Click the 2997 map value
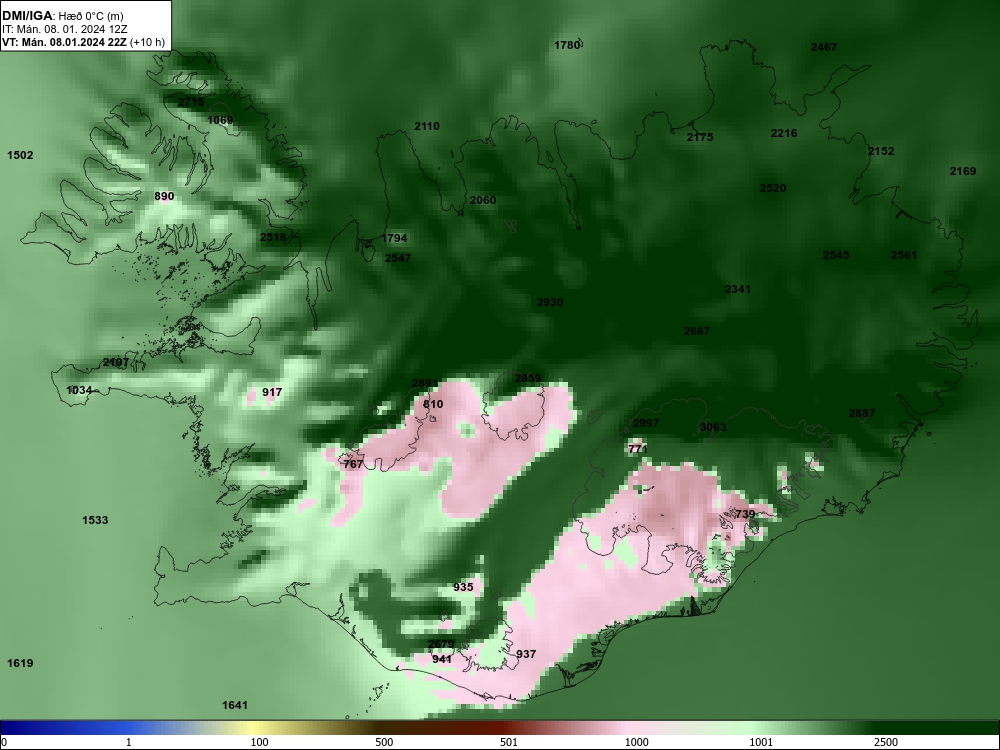The image size is (1000, 750). pos(645,423)
